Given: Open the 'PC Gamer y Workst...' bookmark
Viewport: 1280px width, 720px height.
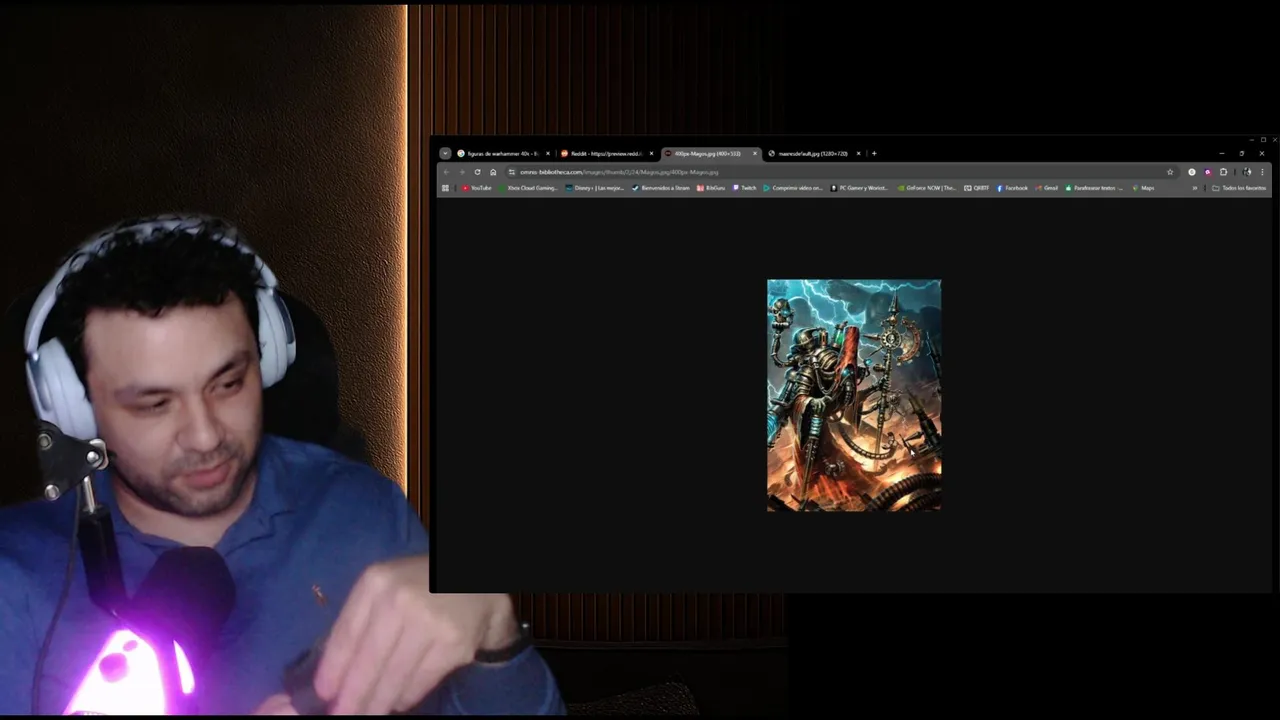Looking at the screenshot, I should [859, 188].
